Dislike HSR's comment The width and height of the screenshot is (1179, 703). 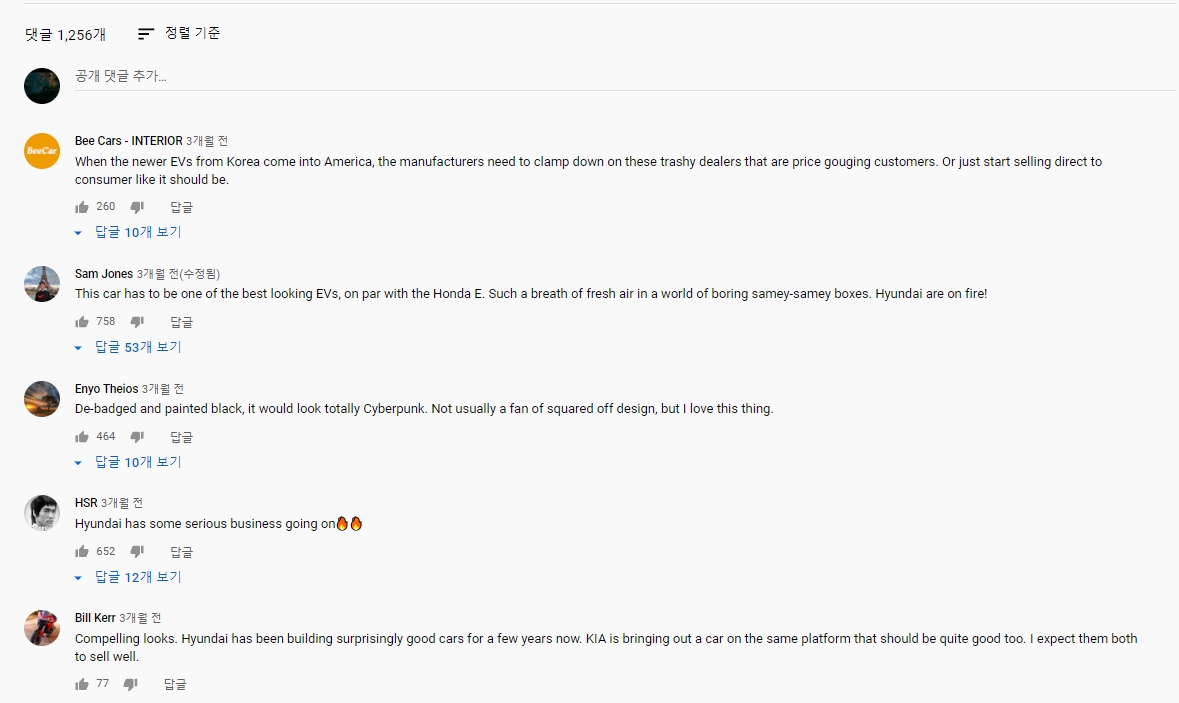[137, 552]
